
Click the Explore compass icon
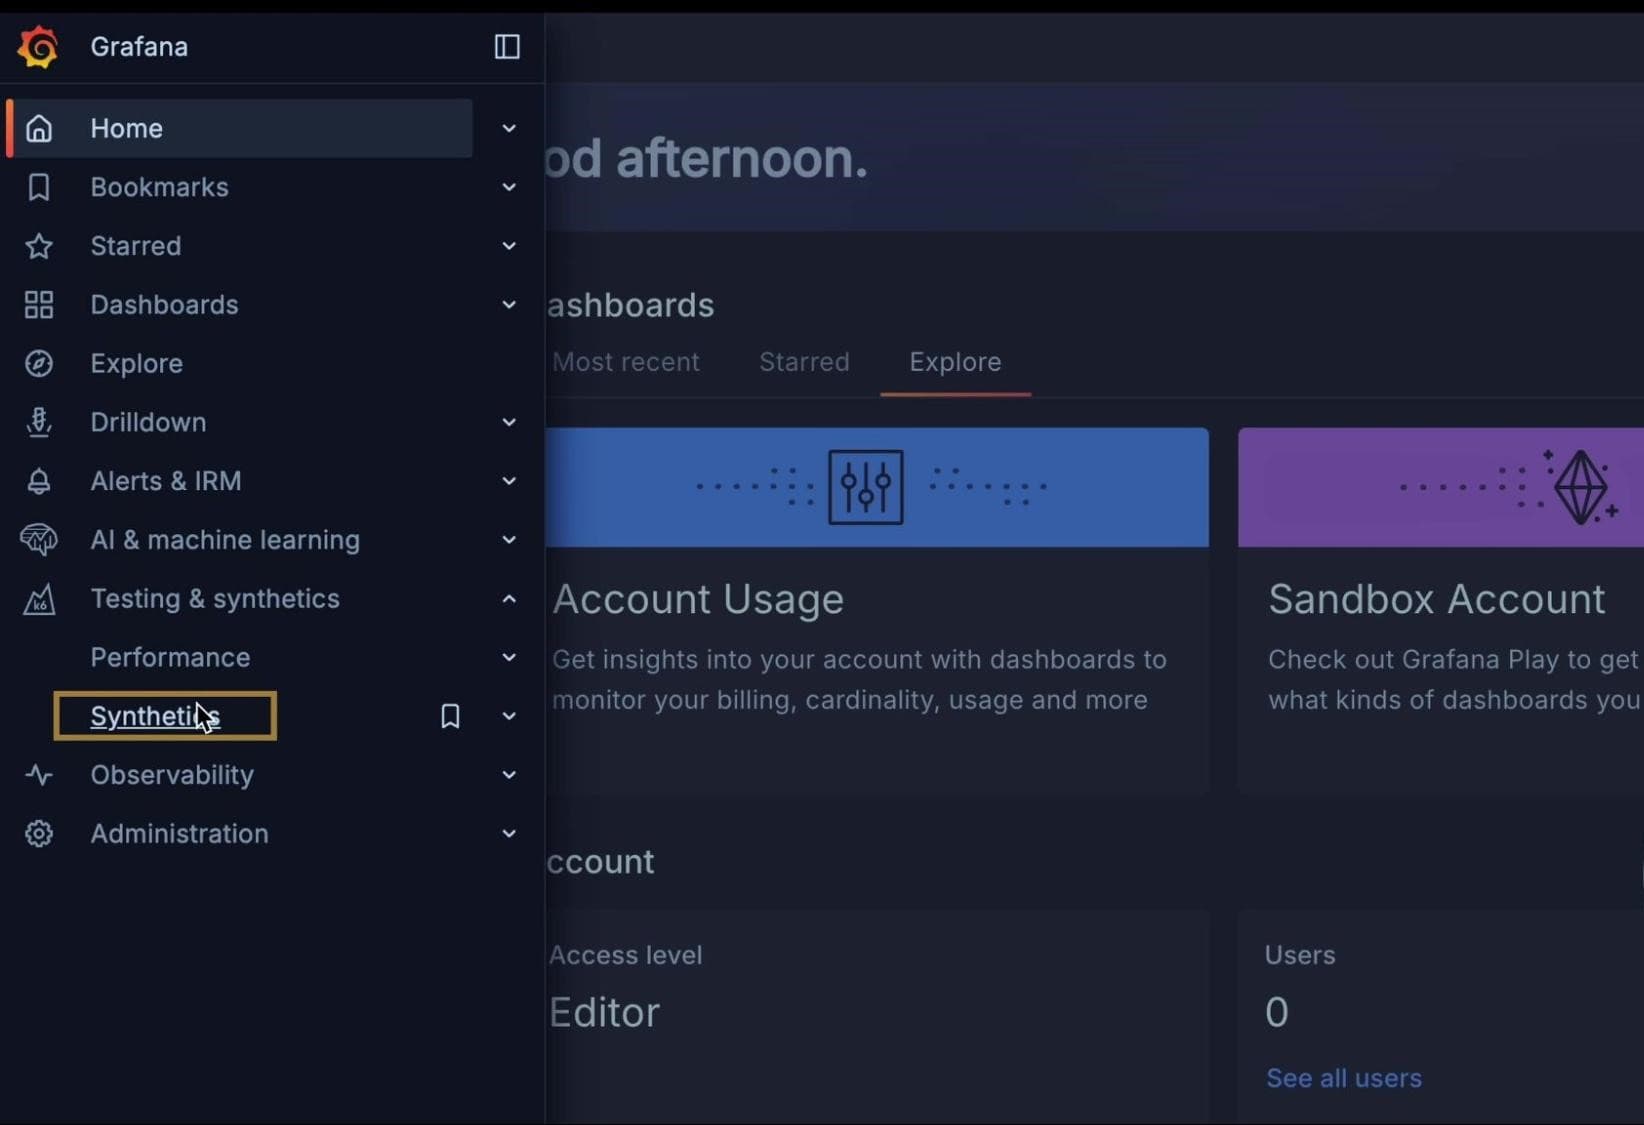(39, 363)
